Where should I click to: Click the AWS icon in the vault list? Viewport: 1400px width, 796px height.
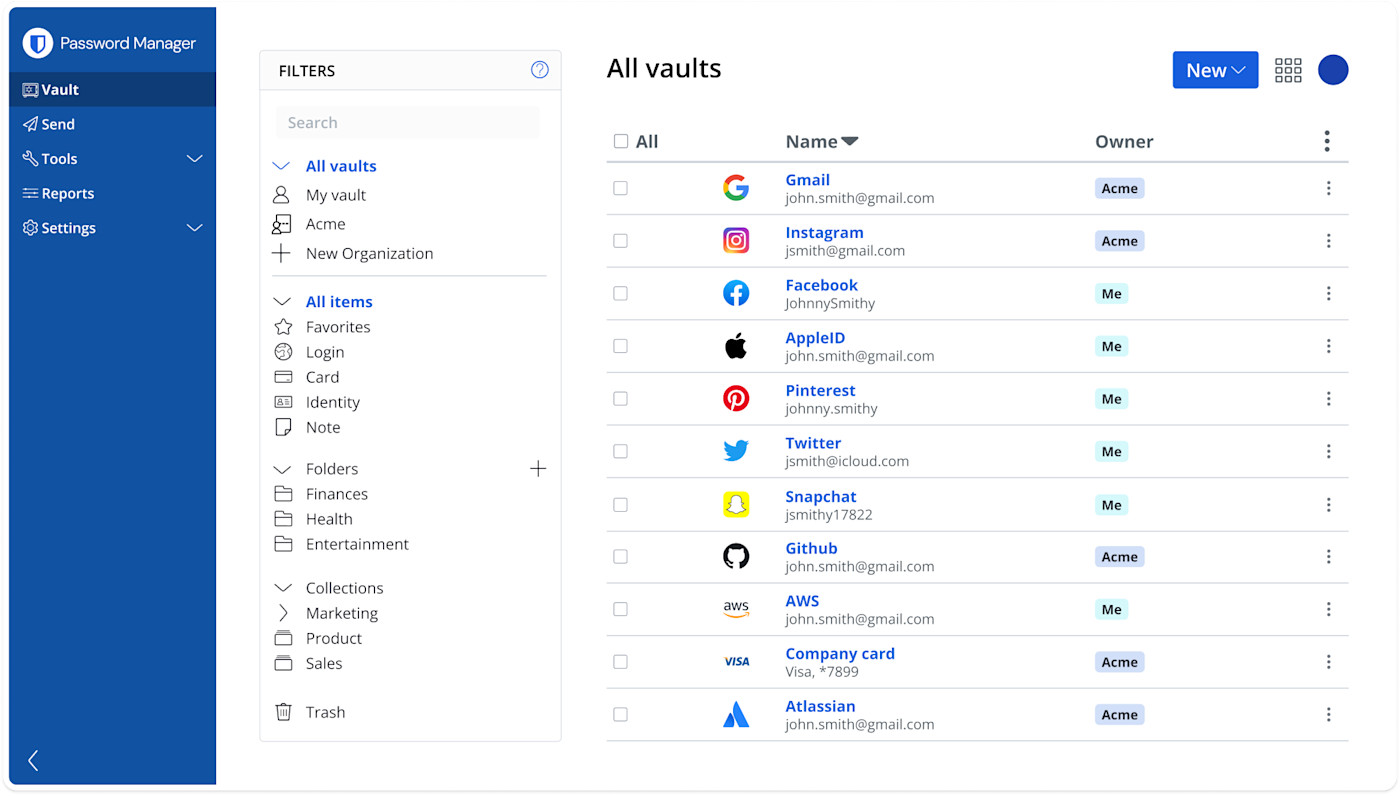click(736, 609)
